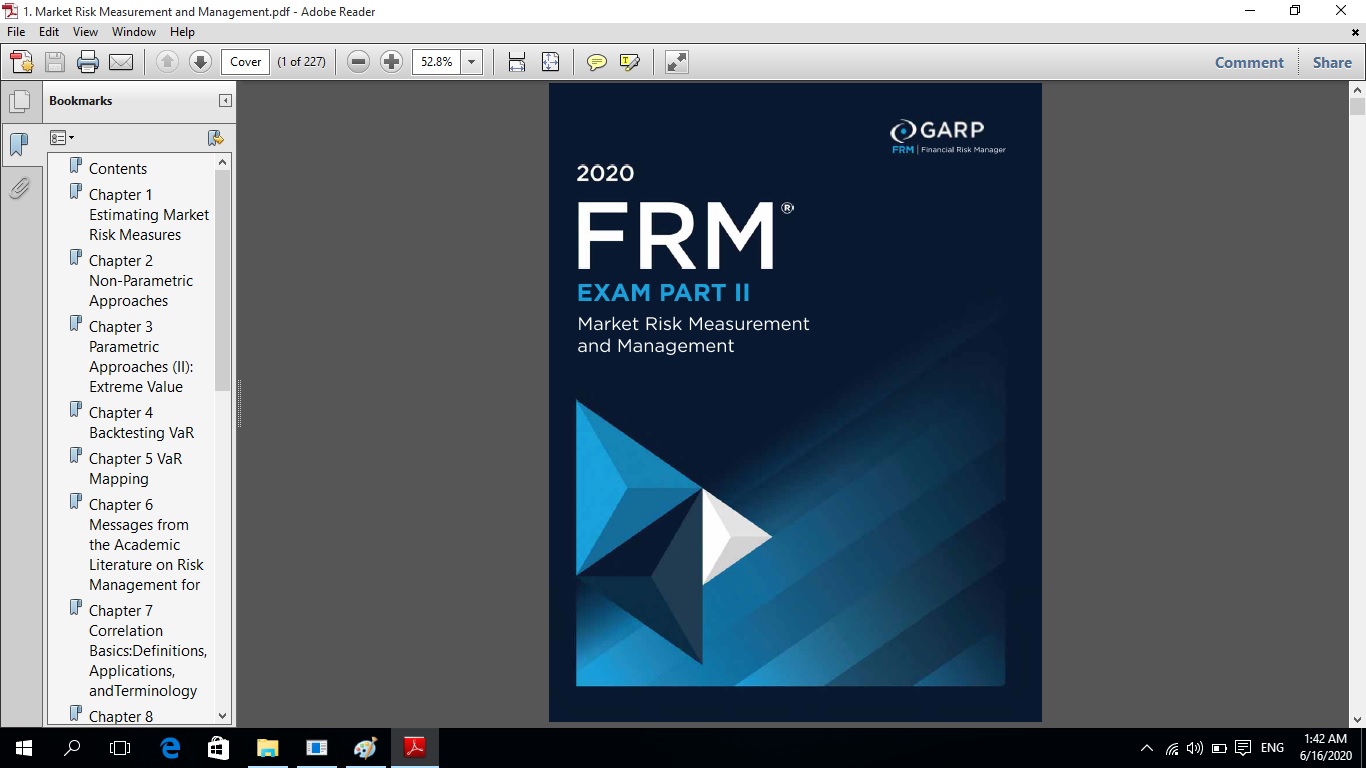The image size is (1366, 768).
Task: Go to next page arrow
Action: tap(200, 62)
